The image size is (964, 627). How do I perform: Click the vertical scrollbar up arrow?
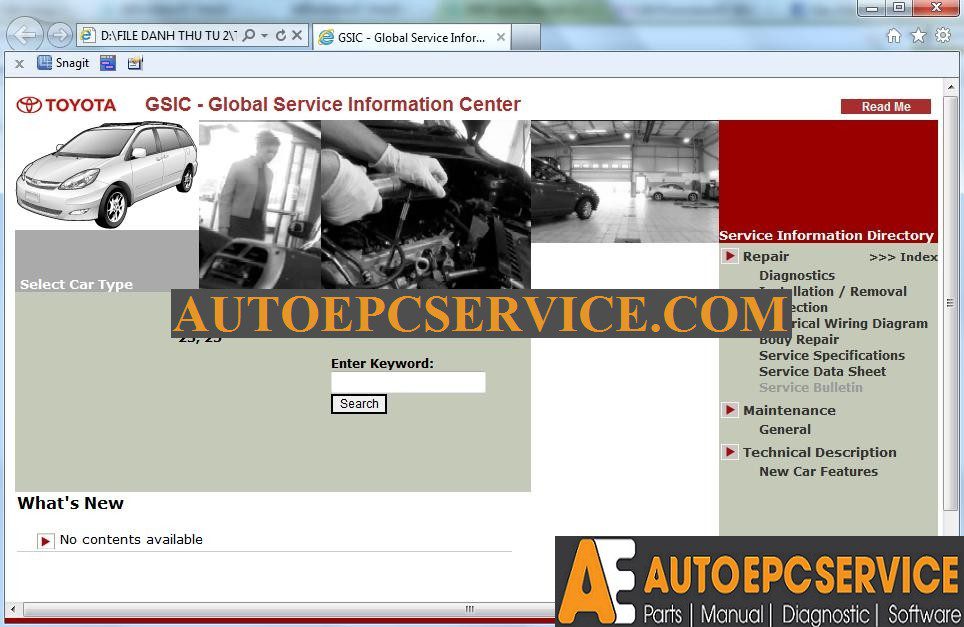coord(950,87)
